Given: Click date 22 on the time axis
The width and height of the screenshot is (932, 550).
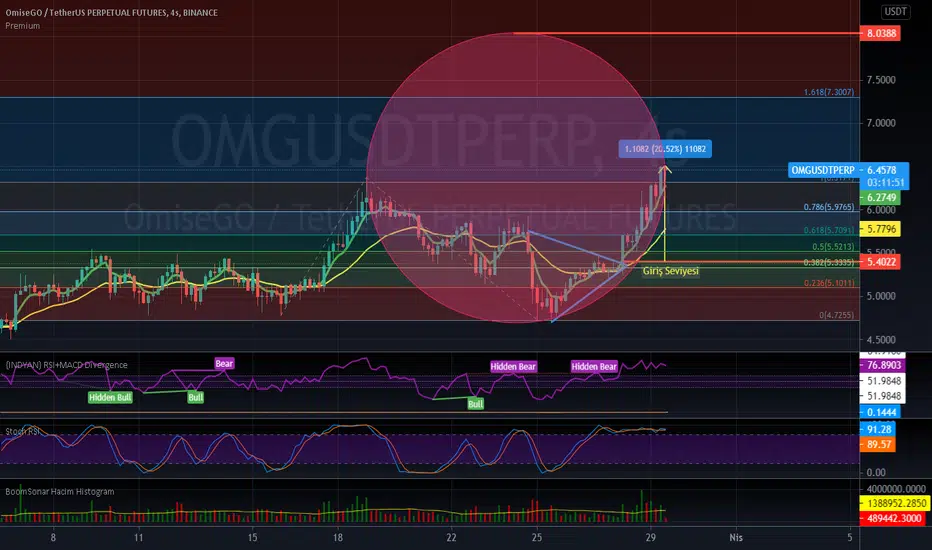Looking at the screenshot, I should pos(451,538).
